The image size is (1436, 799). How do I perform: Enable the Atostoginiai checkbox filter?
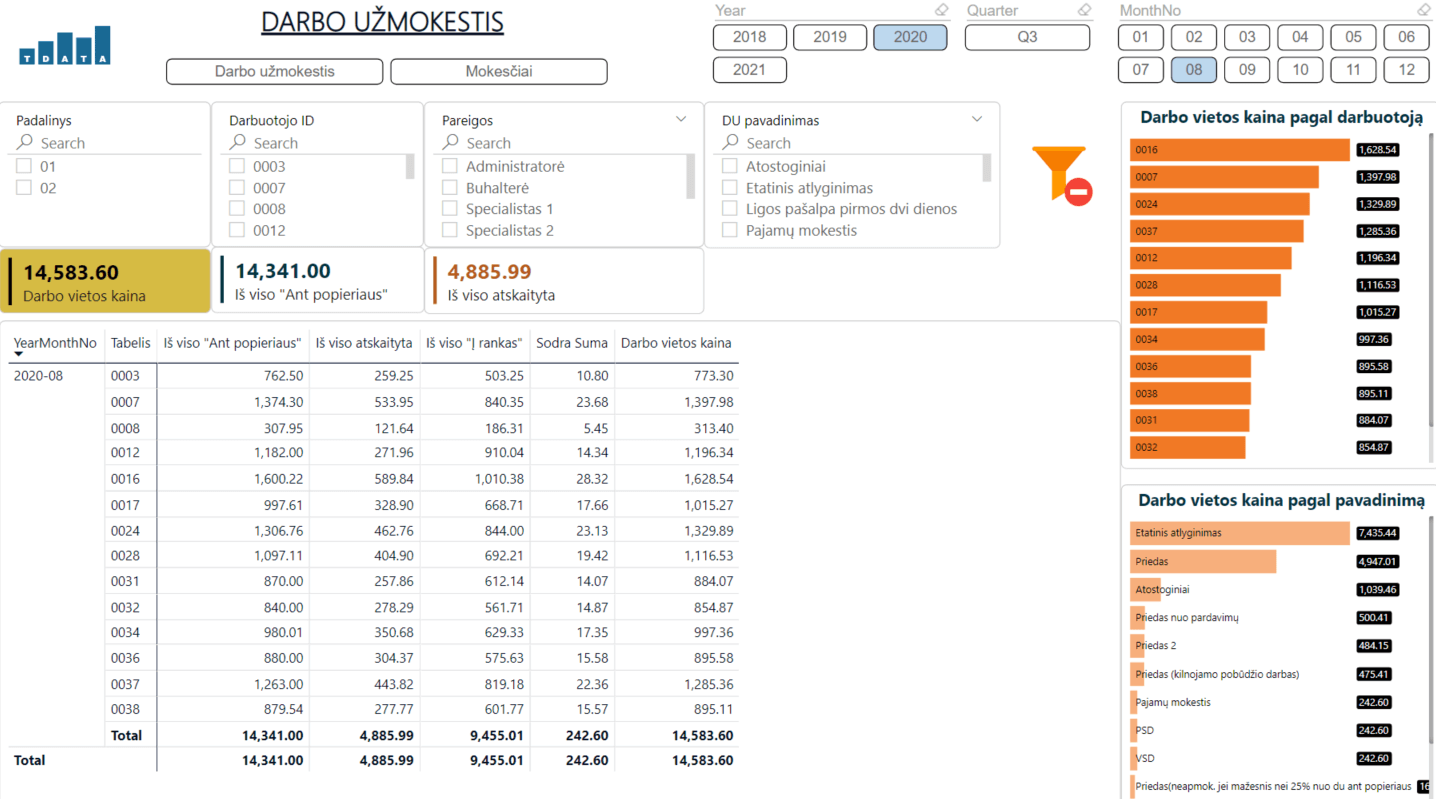730,166
